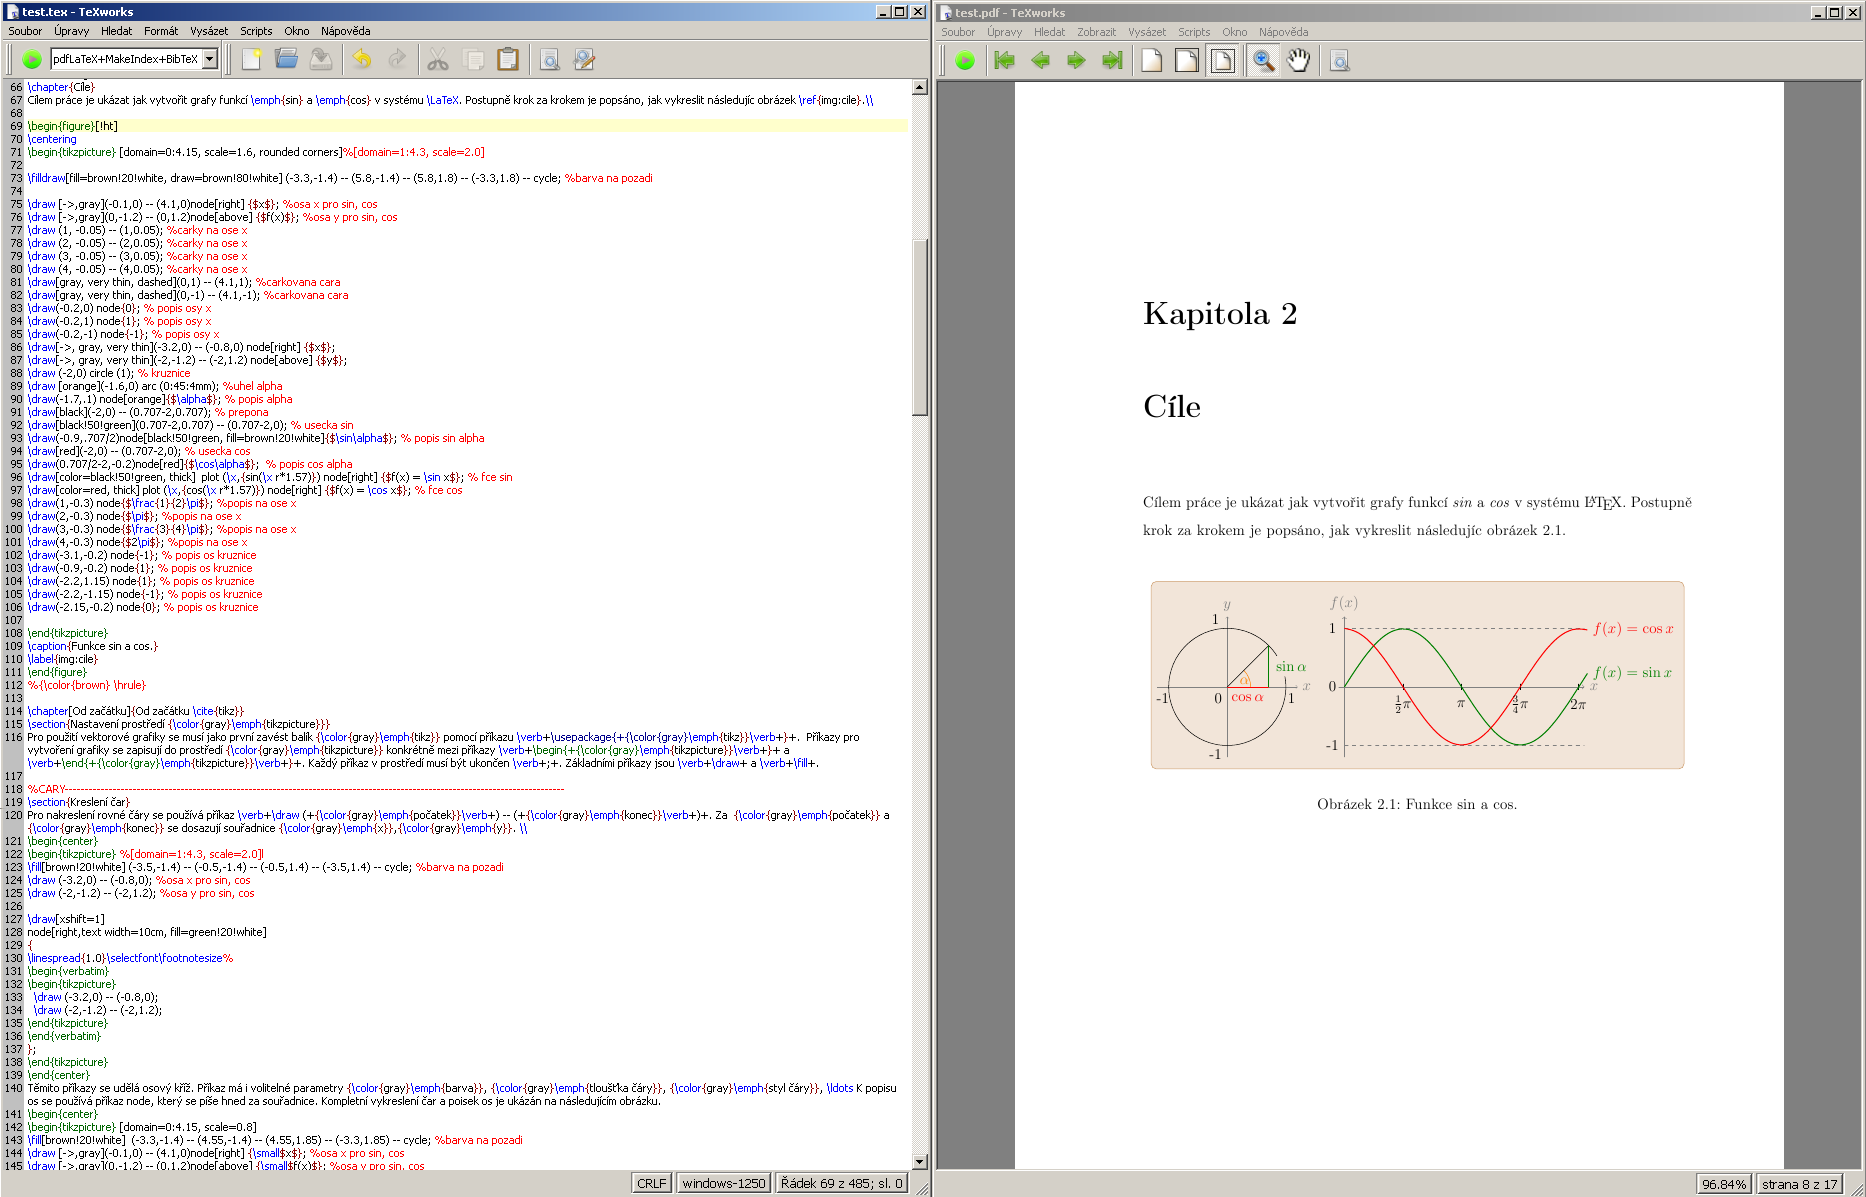1866x1197 pixels.
Task: Maximize the test.tex editor window
Action: pos(900,11)
